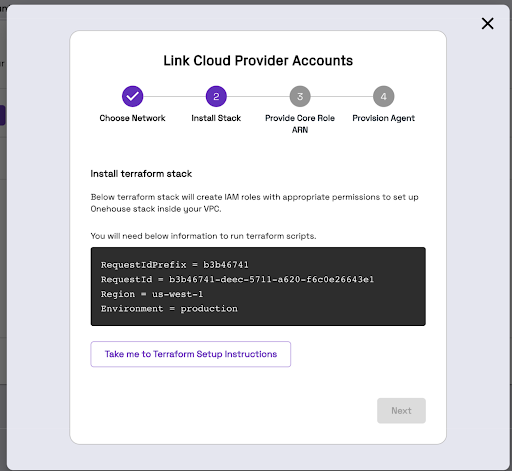Select step 2 circle icon
Image resolution: width=512 pixels, height=471 pixels.
[216, 97]
